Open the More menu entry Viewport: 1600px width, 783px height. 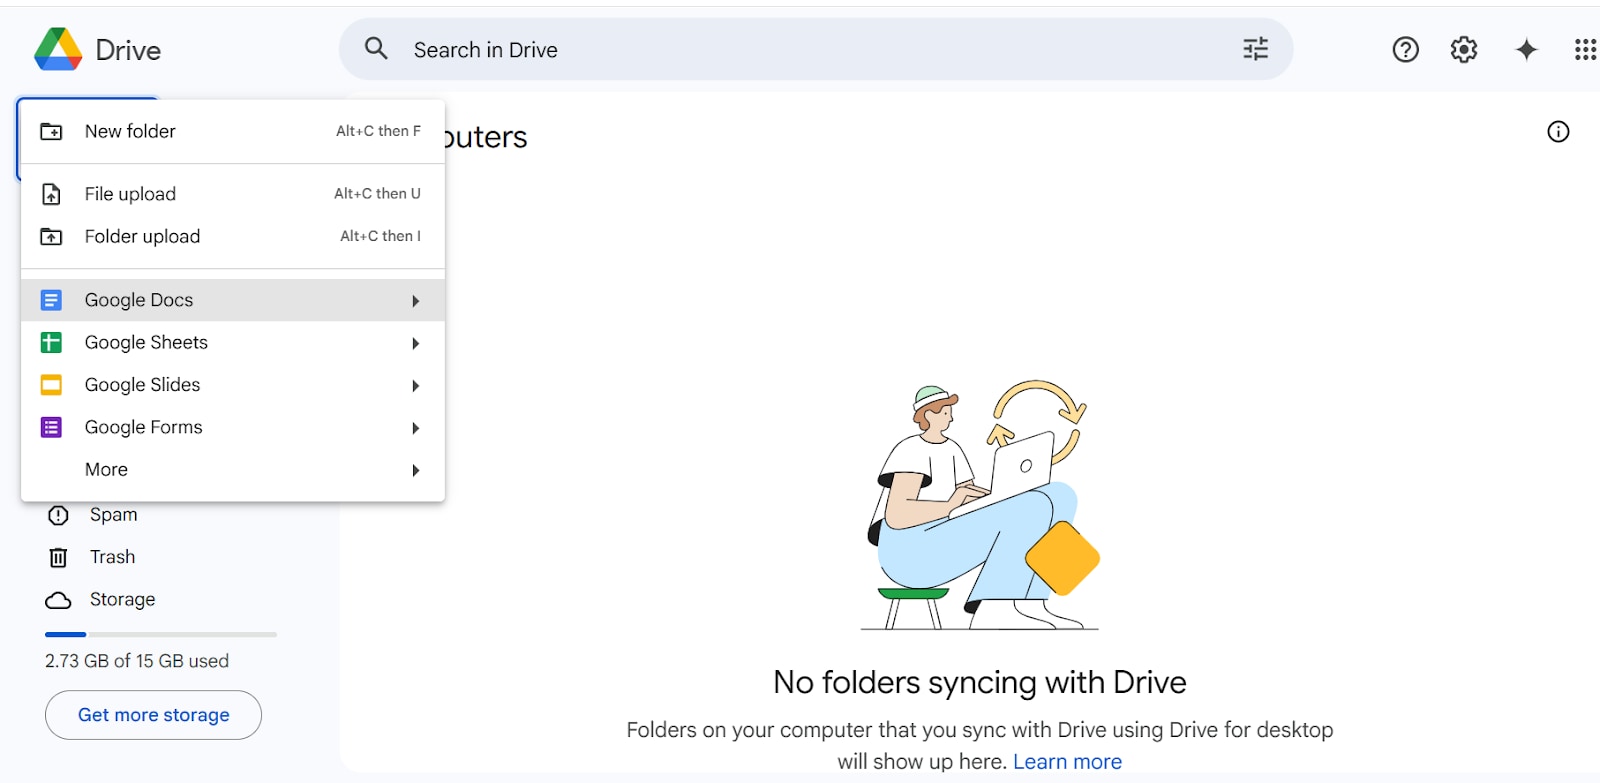coord(233,469)
